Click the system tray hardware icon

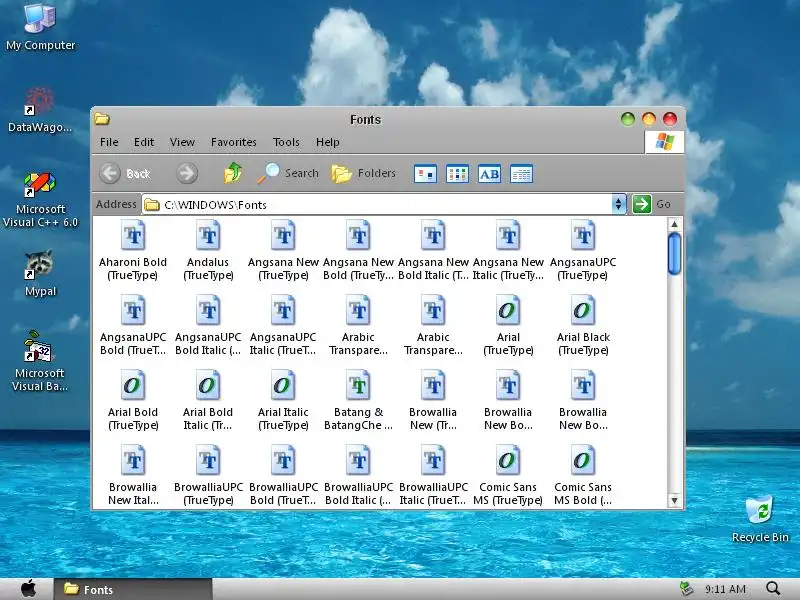coord(687,589)
